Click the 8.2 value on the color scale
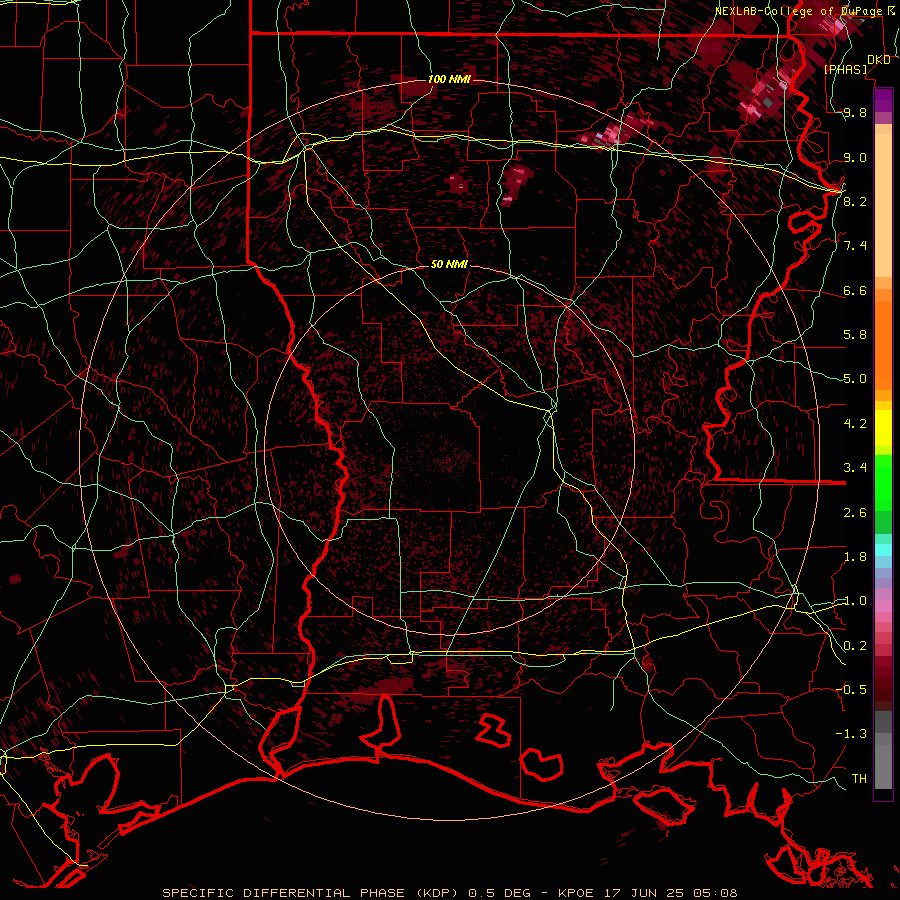The height and width of the screenshot is (900, 900). tap(855, 201)
